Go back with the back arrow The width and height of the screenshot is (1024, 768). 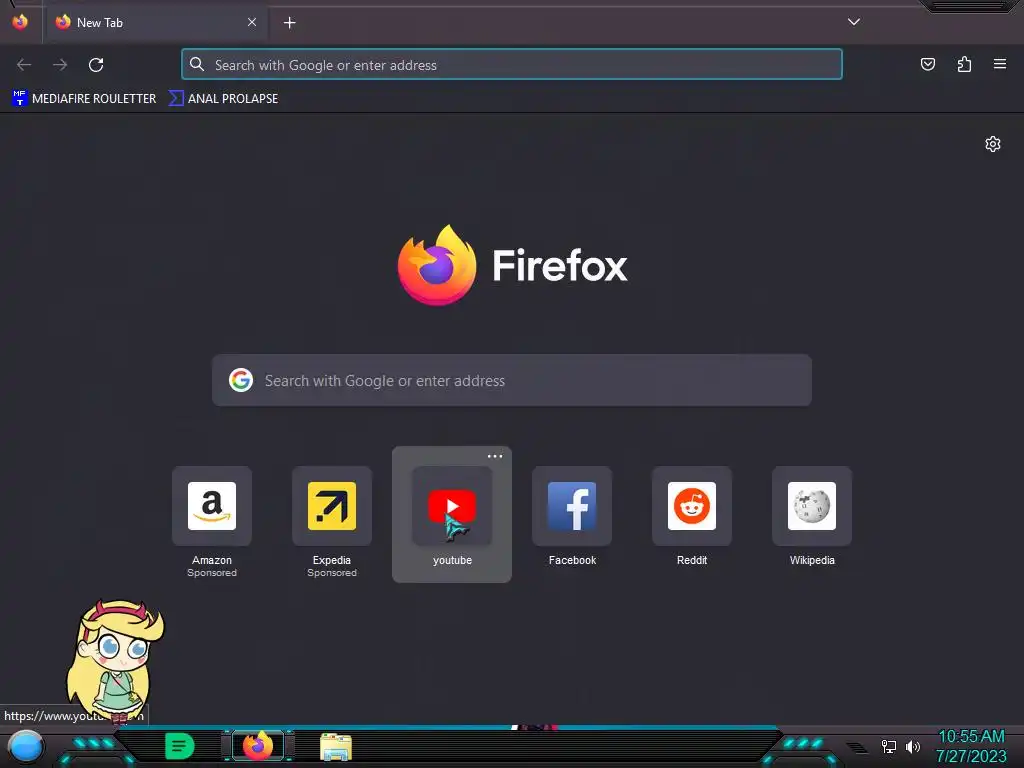pos(24,65)
